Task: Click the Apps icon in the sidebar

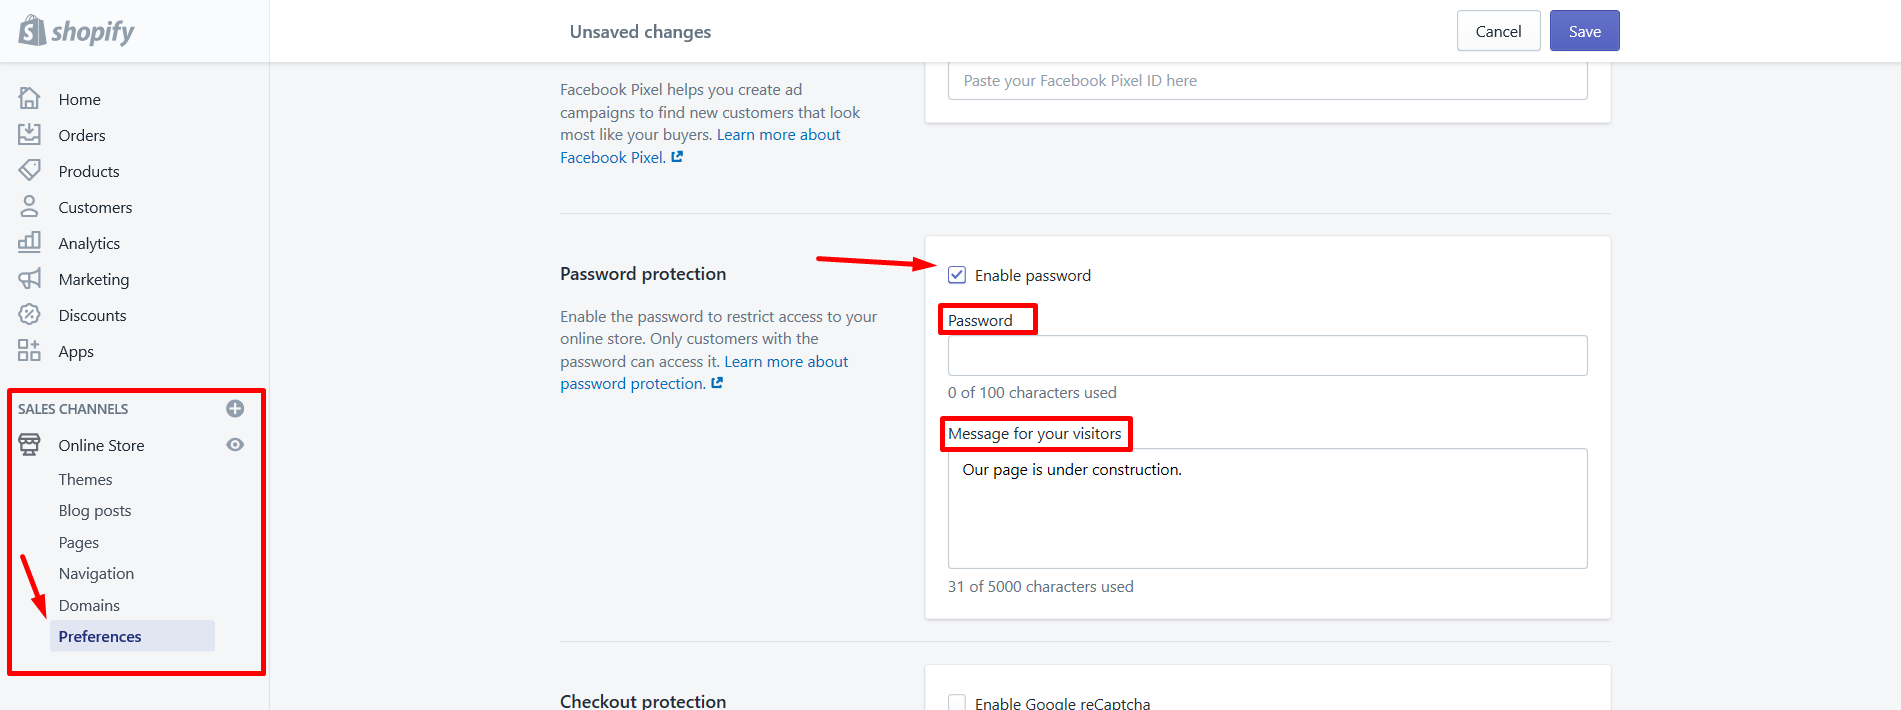Action: point(30,350)
